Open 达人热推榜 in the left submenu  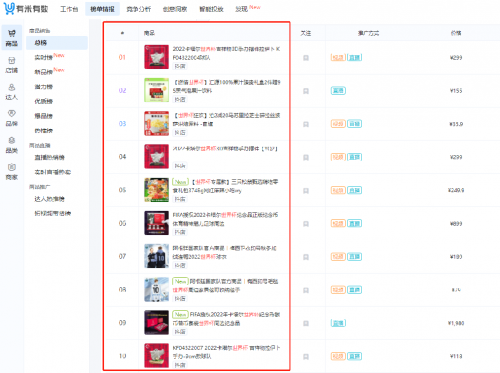click(x=50, y=199)
